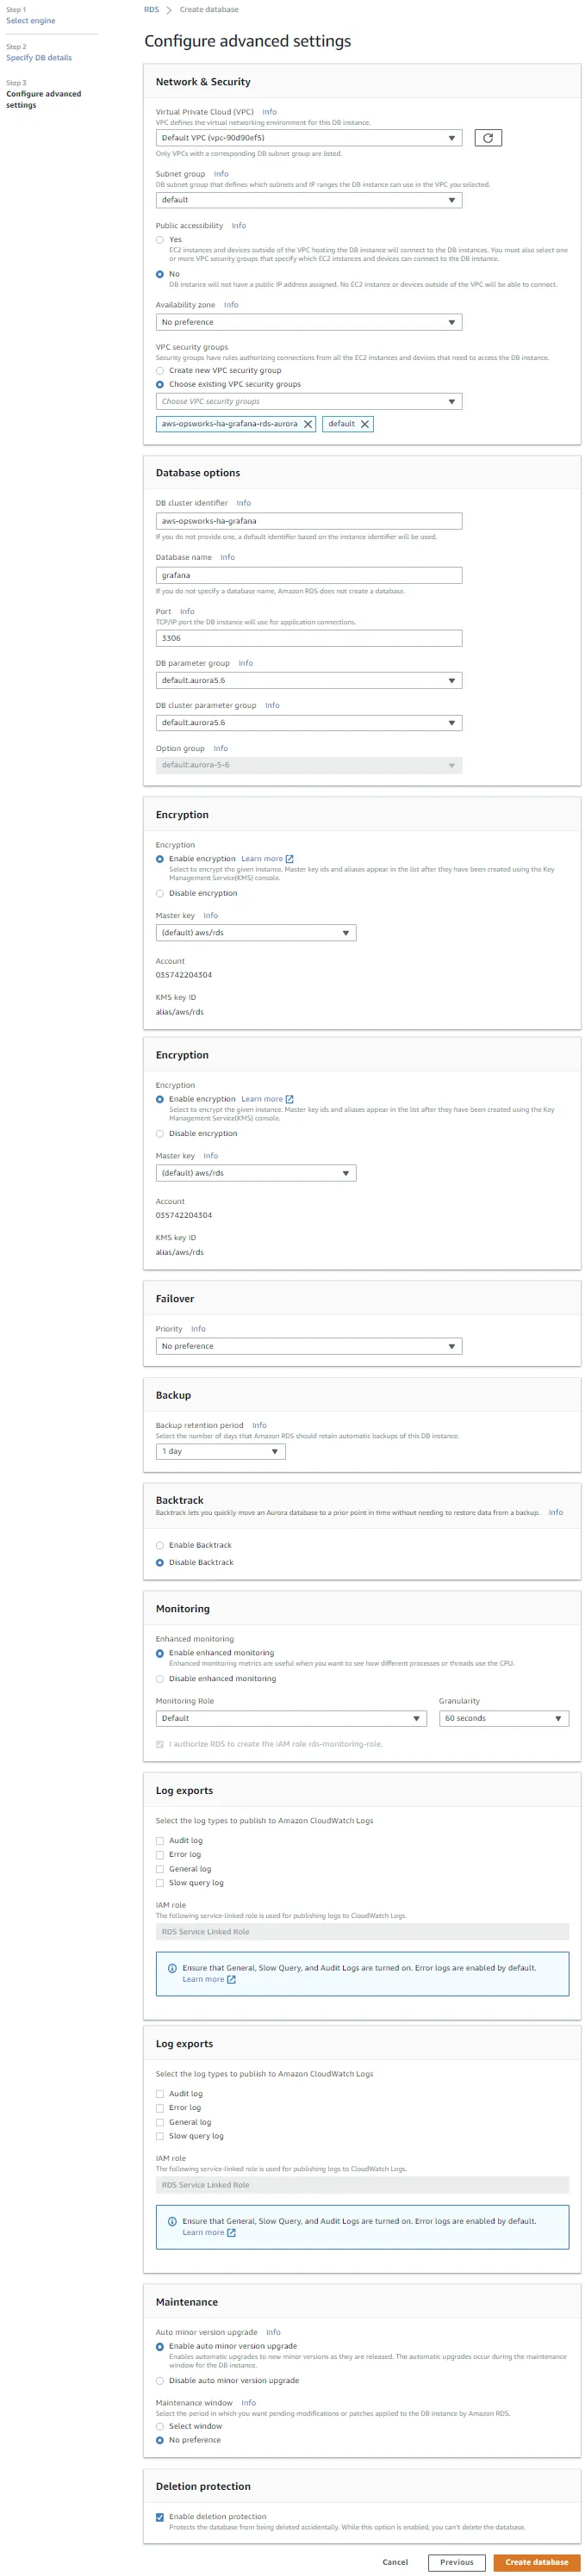Image resolution: width=585 pixels, height=2576 pixels.
Task: Remove the default security group tag
Action: click(365, 424)
